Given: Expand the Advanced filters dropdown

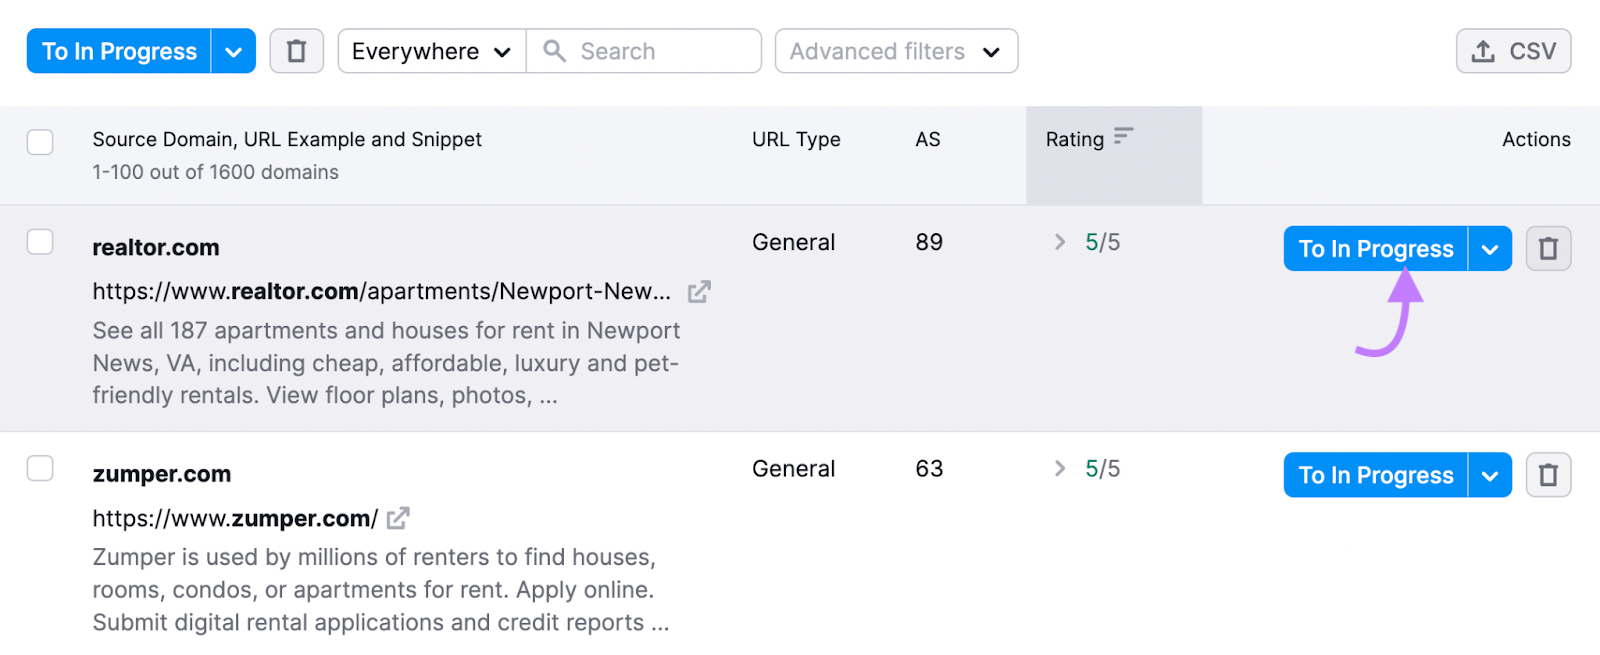Looking at the screenshot, I should pos(896,51).
